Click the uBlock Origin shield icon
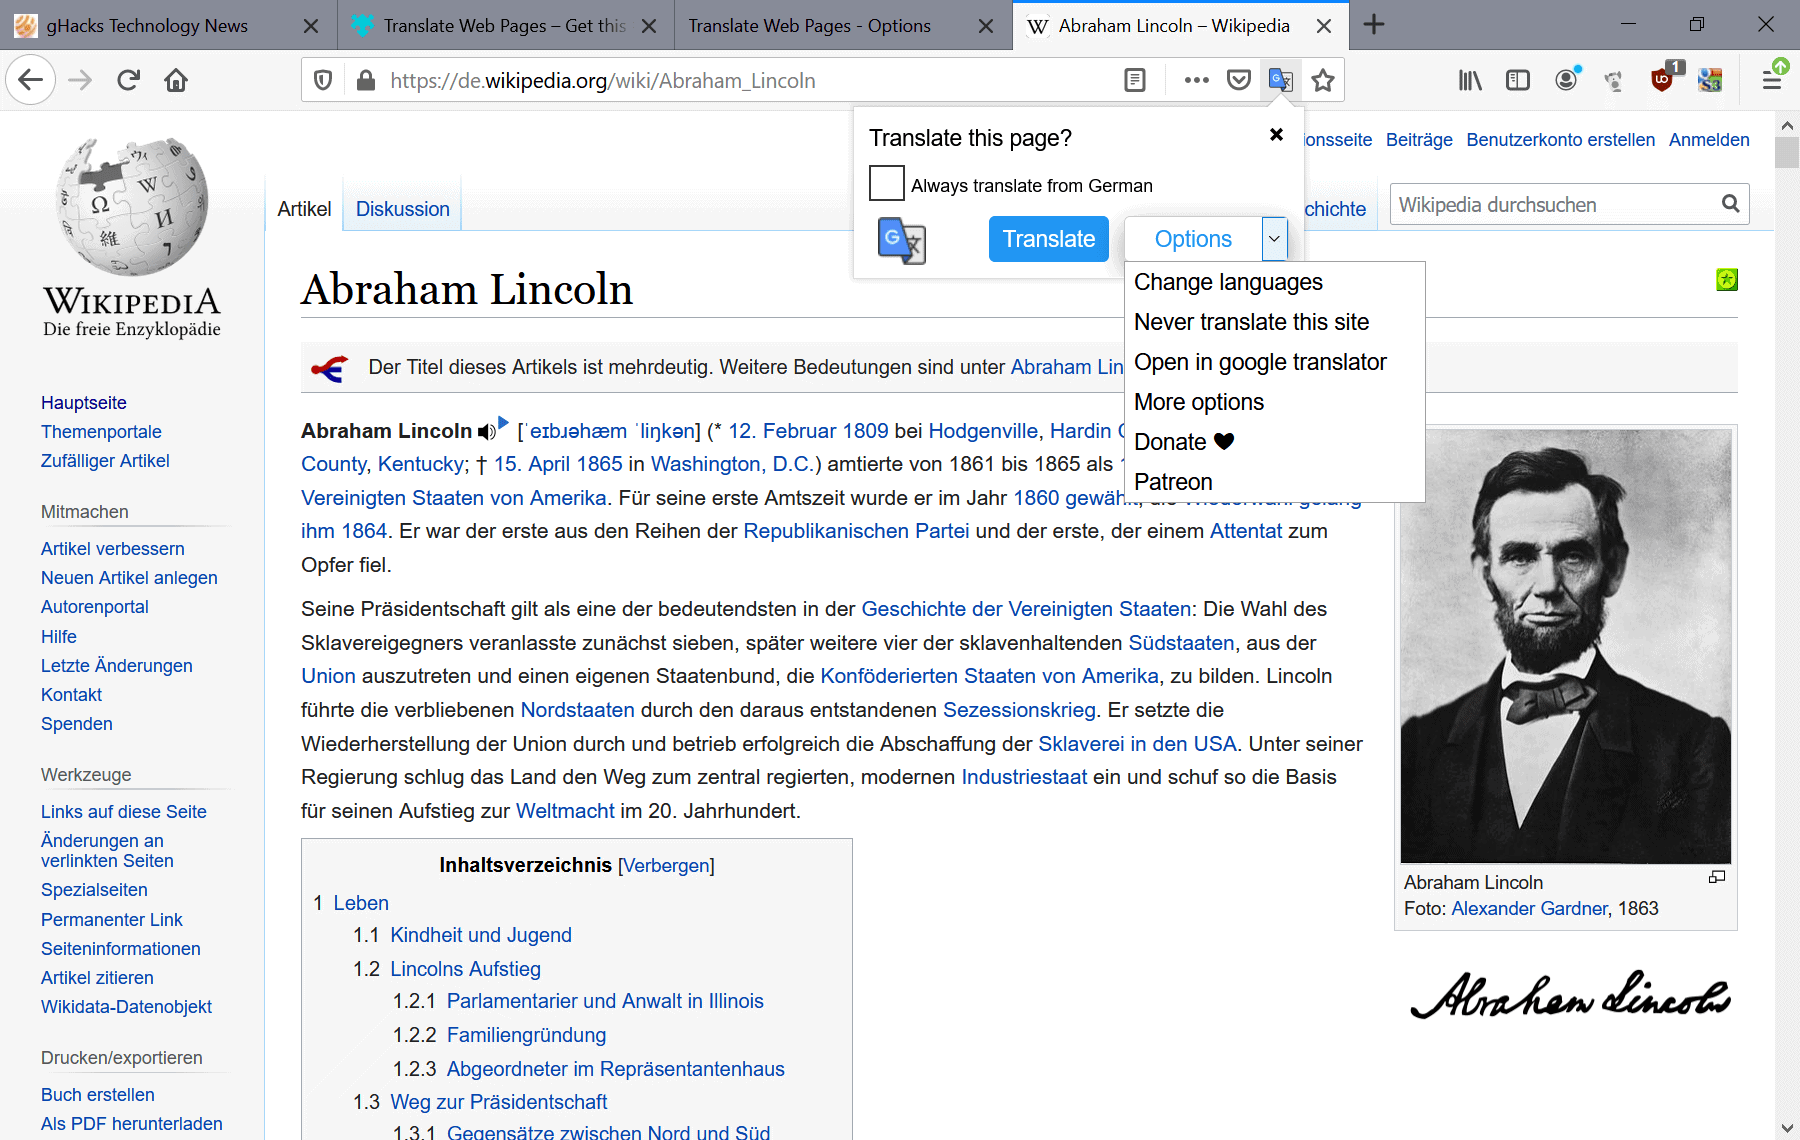Image resolution: width=1800 pixels, height=1140 pixels. tap(1664, 78)
